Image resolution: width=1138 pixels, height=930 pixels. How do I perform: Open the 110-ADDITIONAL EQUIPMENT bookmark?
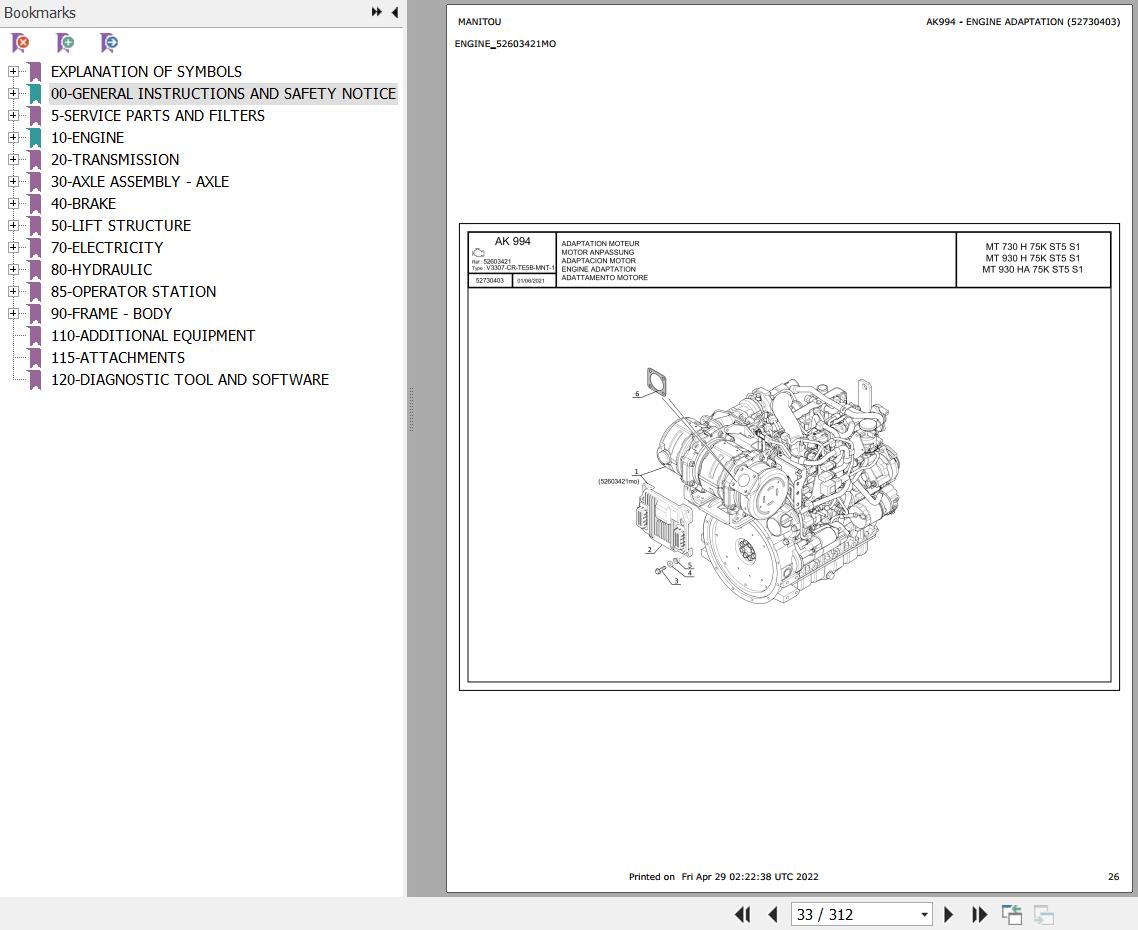pyautogui.click(x=152, y=336)
